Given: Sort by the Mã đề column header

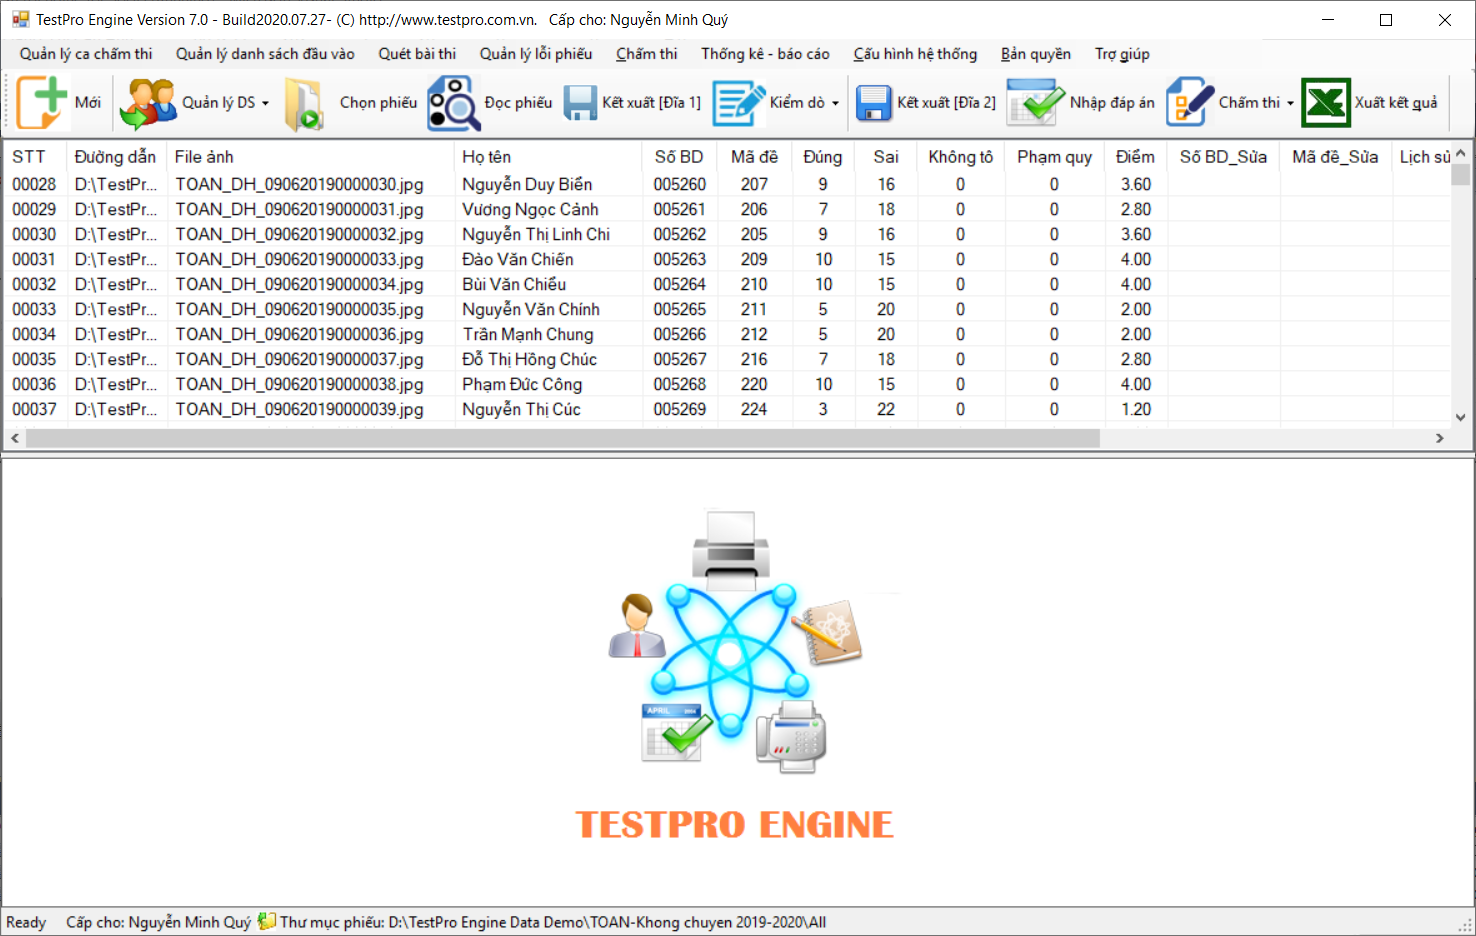Looking at the screenshot, I should [x=754, y=157].
